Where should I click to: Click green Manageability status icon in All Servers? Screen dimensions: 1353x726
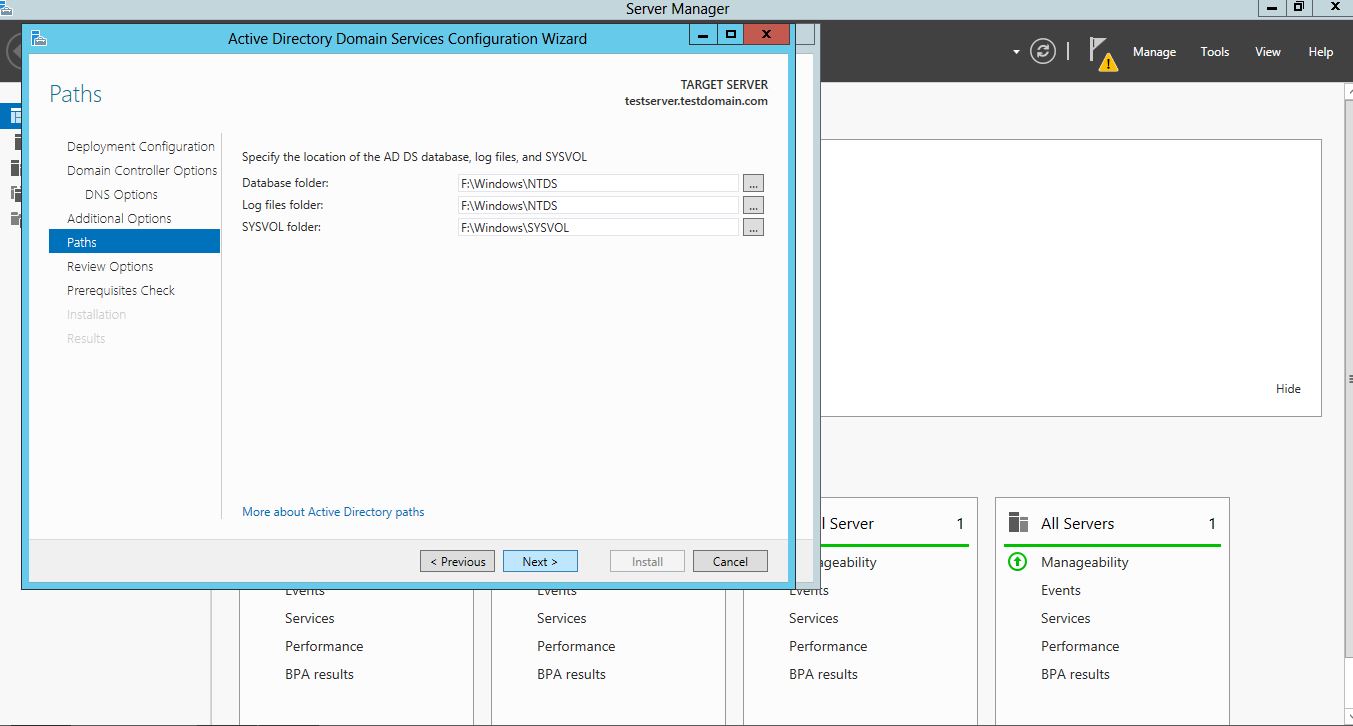click(1017, 562)
